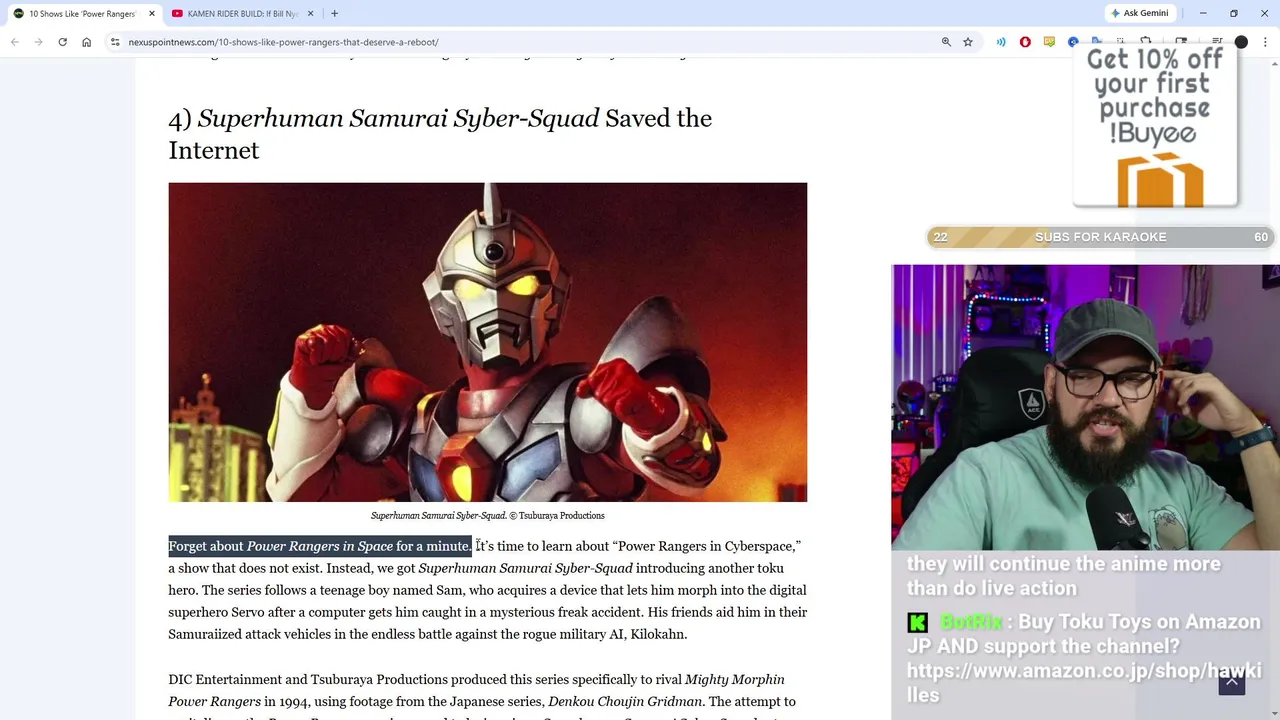Click the green K icon beside BotRix
This screenshot has width=1280, height=720.
pos(917,623)
